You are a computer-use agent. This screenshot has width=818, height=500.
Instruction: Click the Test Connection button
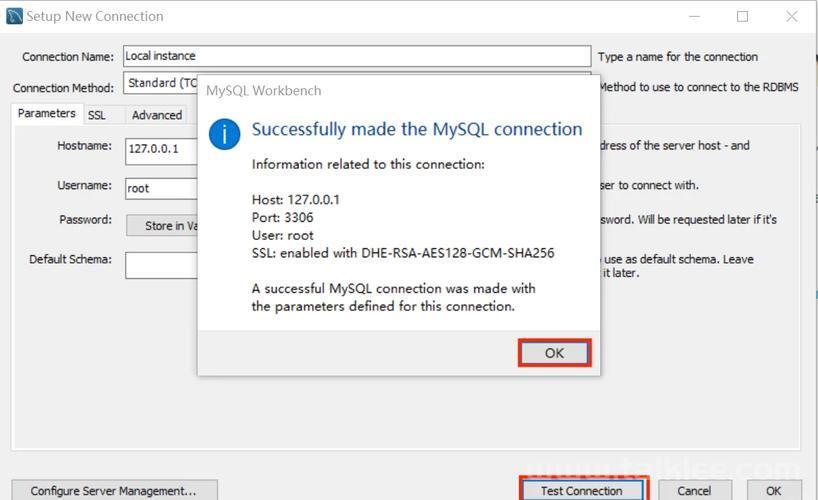click(582, 491)
